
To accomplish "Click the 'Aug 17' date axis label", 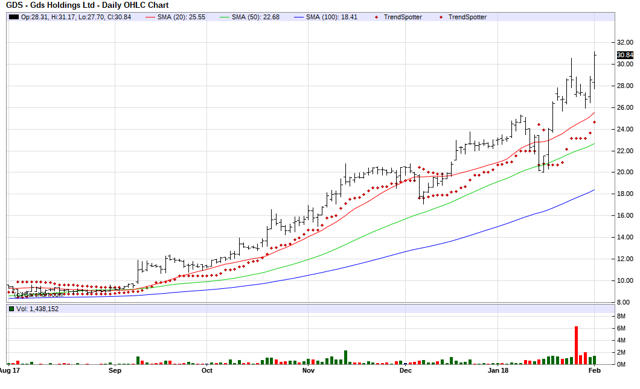I will coord(10,371).
